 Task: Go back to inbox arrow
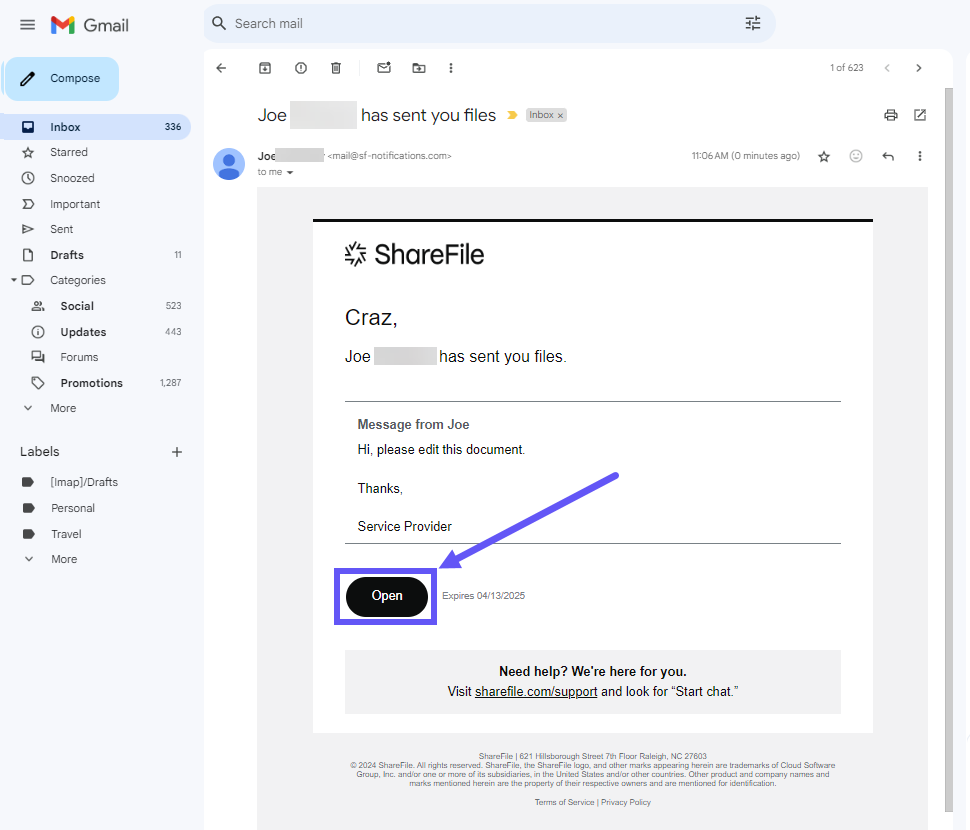pos(221,68)
